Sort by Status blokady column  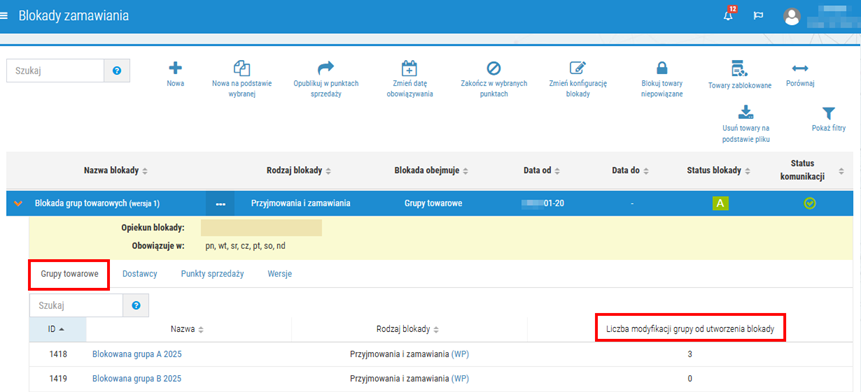719,171
